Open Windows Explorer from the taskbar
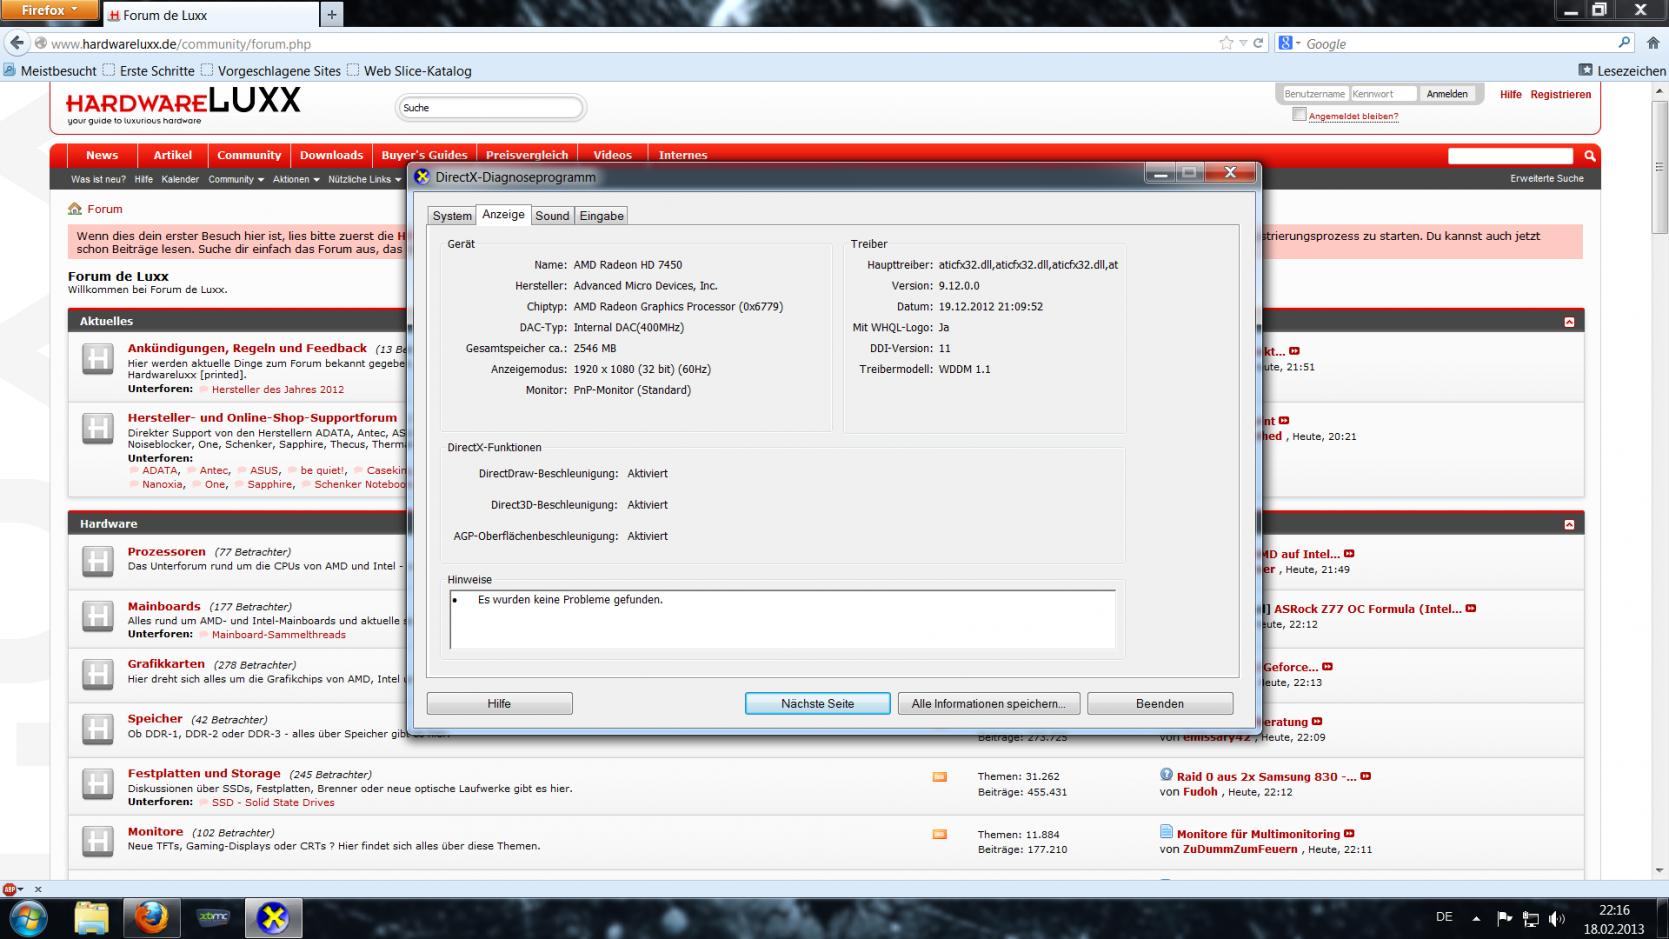Image resolution: width=1669 pixels, height=939 pixels. [x=91, y=917]
